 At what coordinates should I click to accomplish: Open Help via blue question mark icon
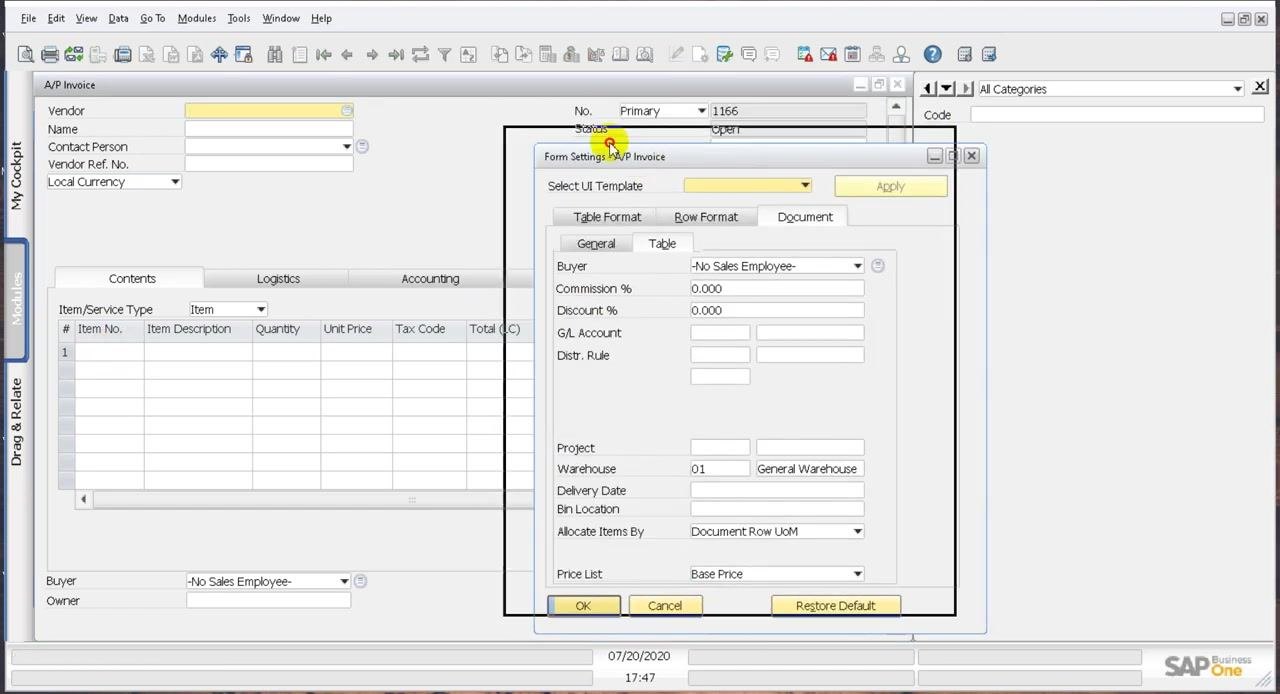pos(932,54)
